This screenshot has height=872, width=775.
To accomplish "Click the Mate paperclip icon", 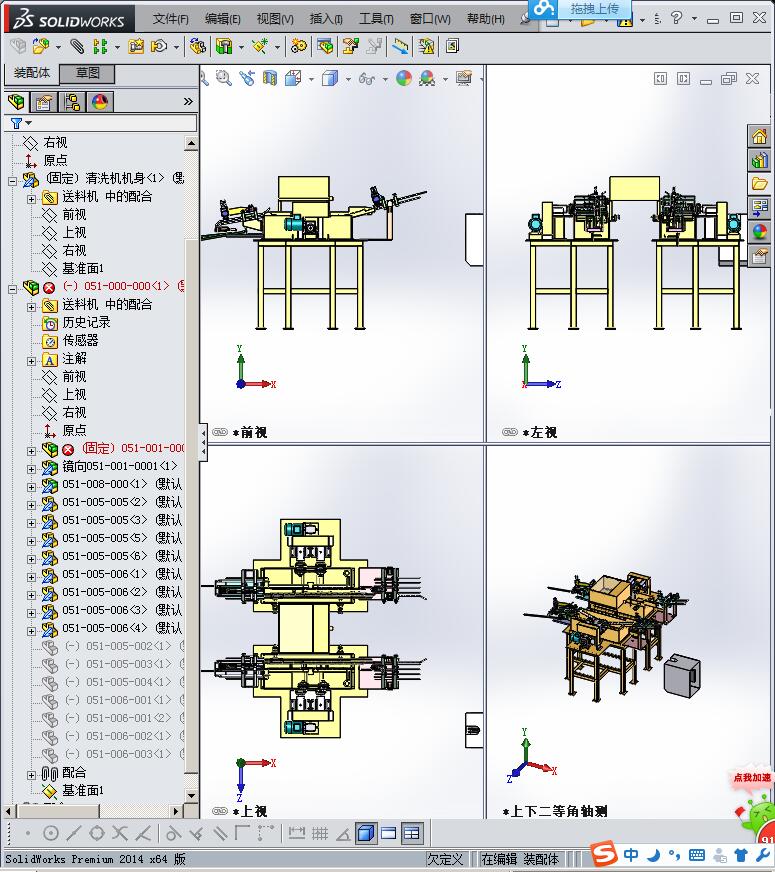I will (x=77, y=46).
